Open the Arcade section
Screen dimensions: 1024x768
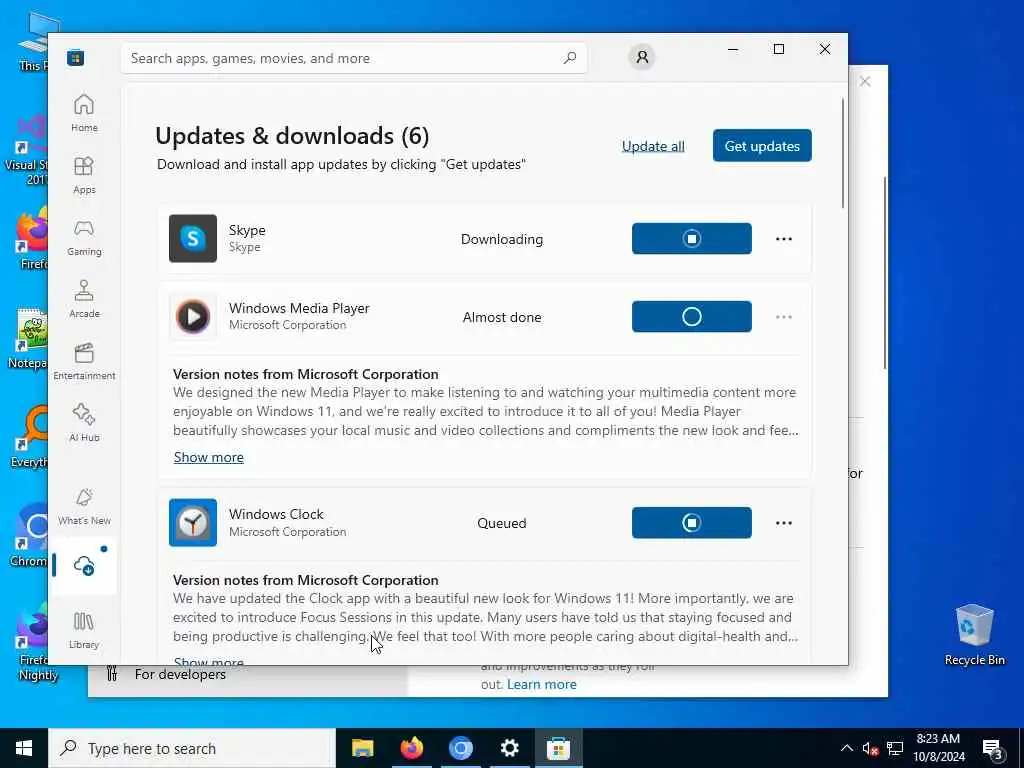(84, 299)
